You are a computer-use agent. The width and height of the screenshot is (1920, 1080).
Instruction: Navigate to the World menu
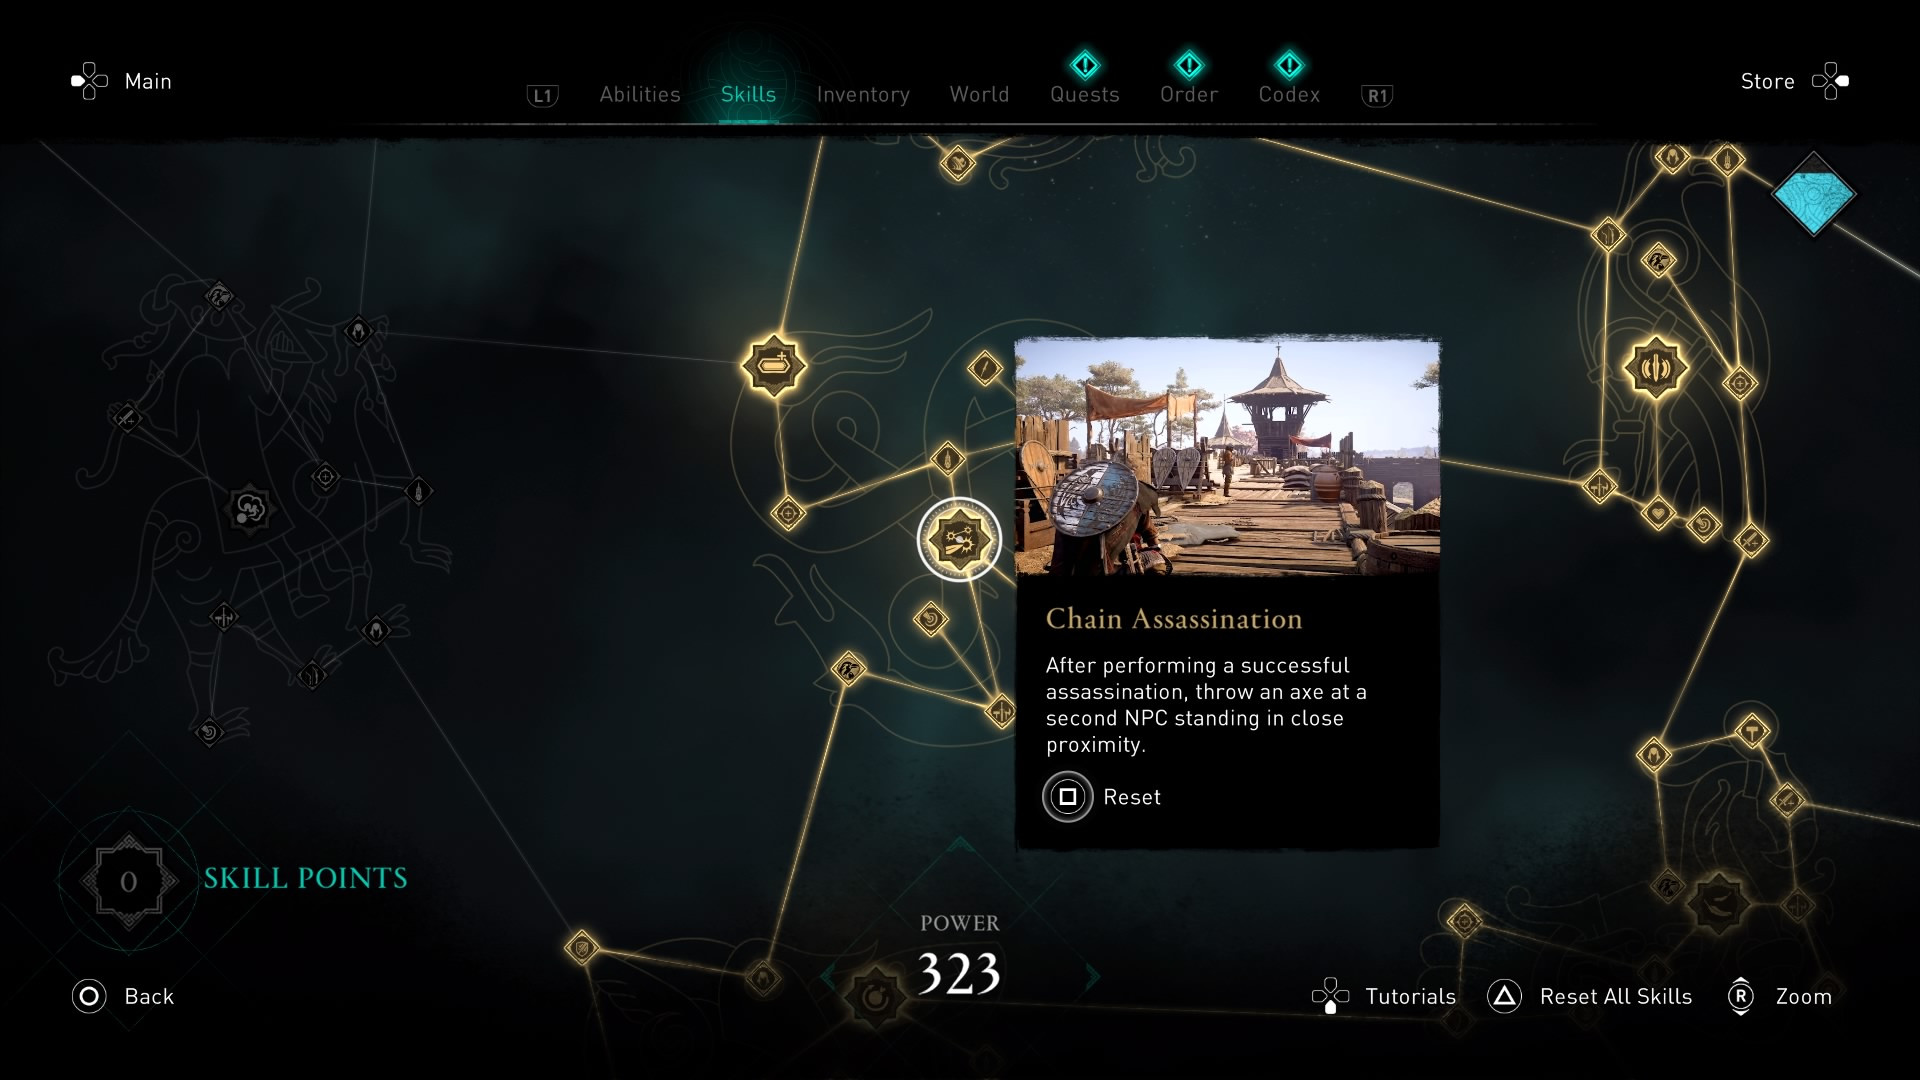980,94
